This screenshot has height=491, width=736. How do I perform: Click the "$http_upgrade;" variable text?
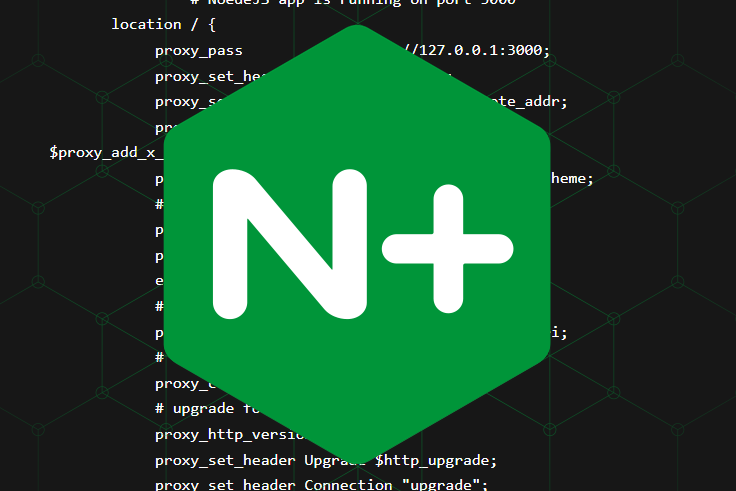(436, 460)
